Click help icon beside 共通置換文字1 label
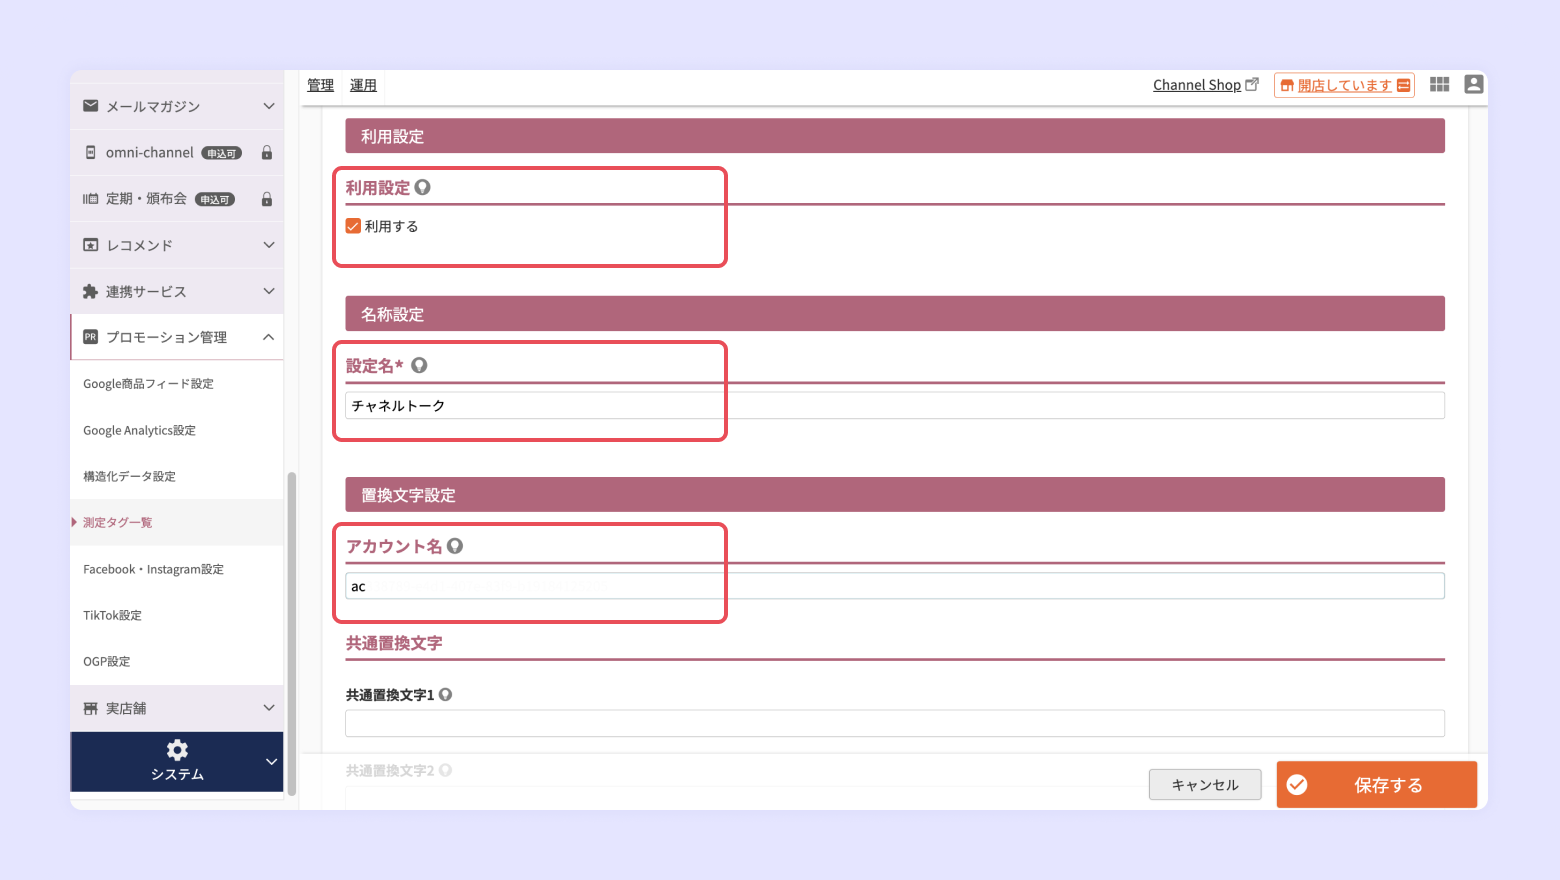Viewport: 1560px width, 880px height. click(x=446, y=695)
